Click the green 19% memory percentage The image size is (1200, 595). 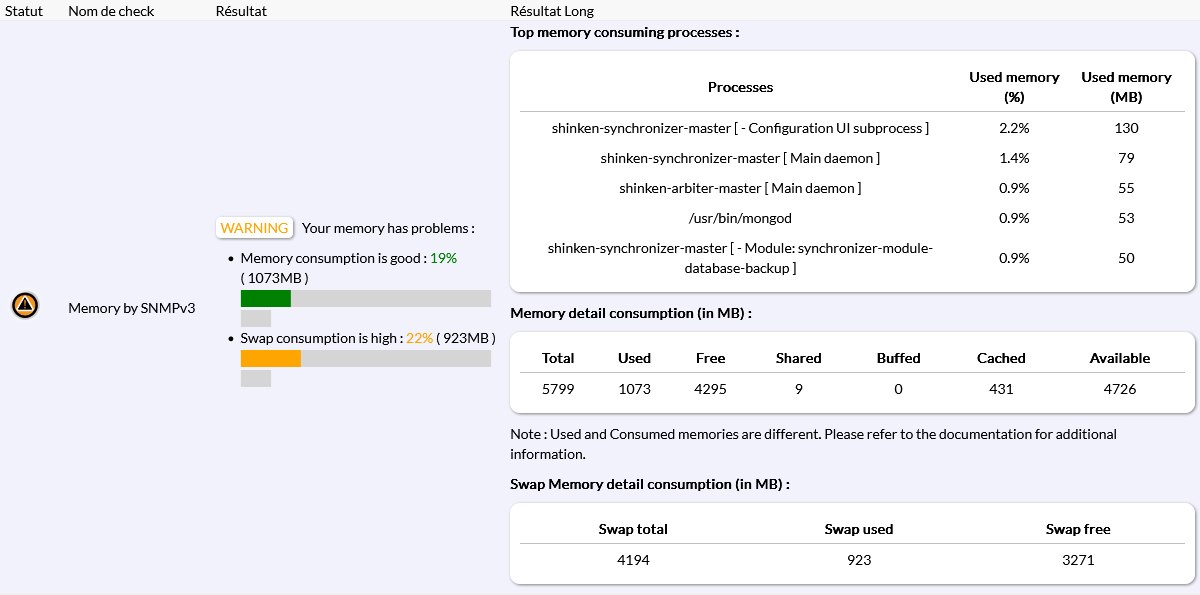pyautogui.click(x=443, y=258)
